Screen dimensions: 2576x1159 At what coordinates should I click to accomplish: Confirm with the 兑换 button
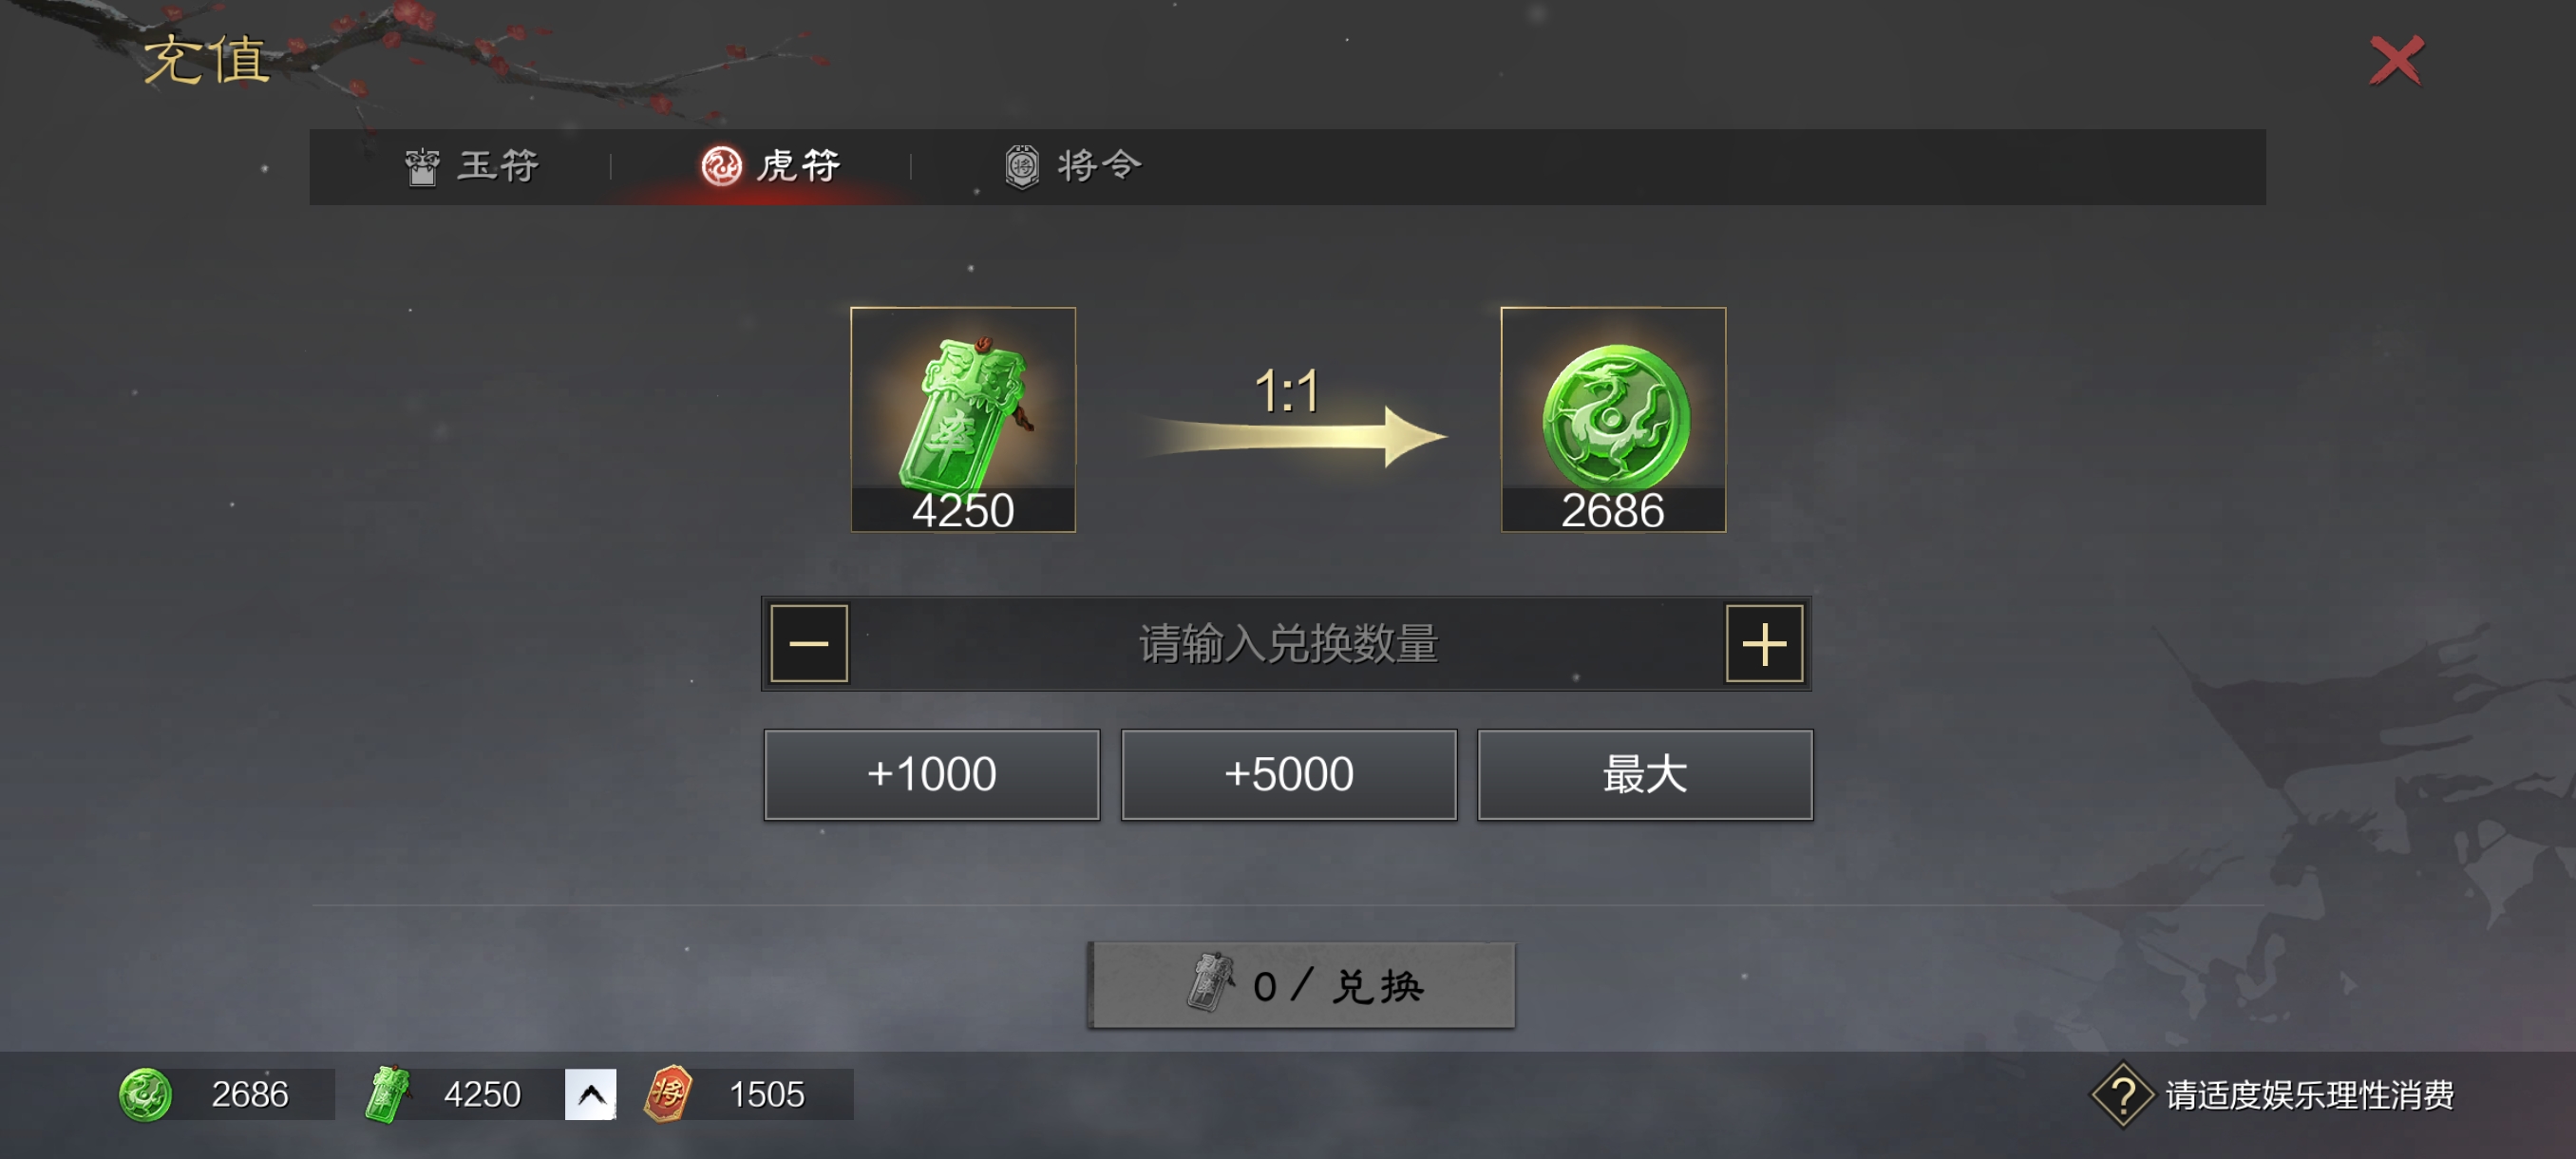point(1301,985)
